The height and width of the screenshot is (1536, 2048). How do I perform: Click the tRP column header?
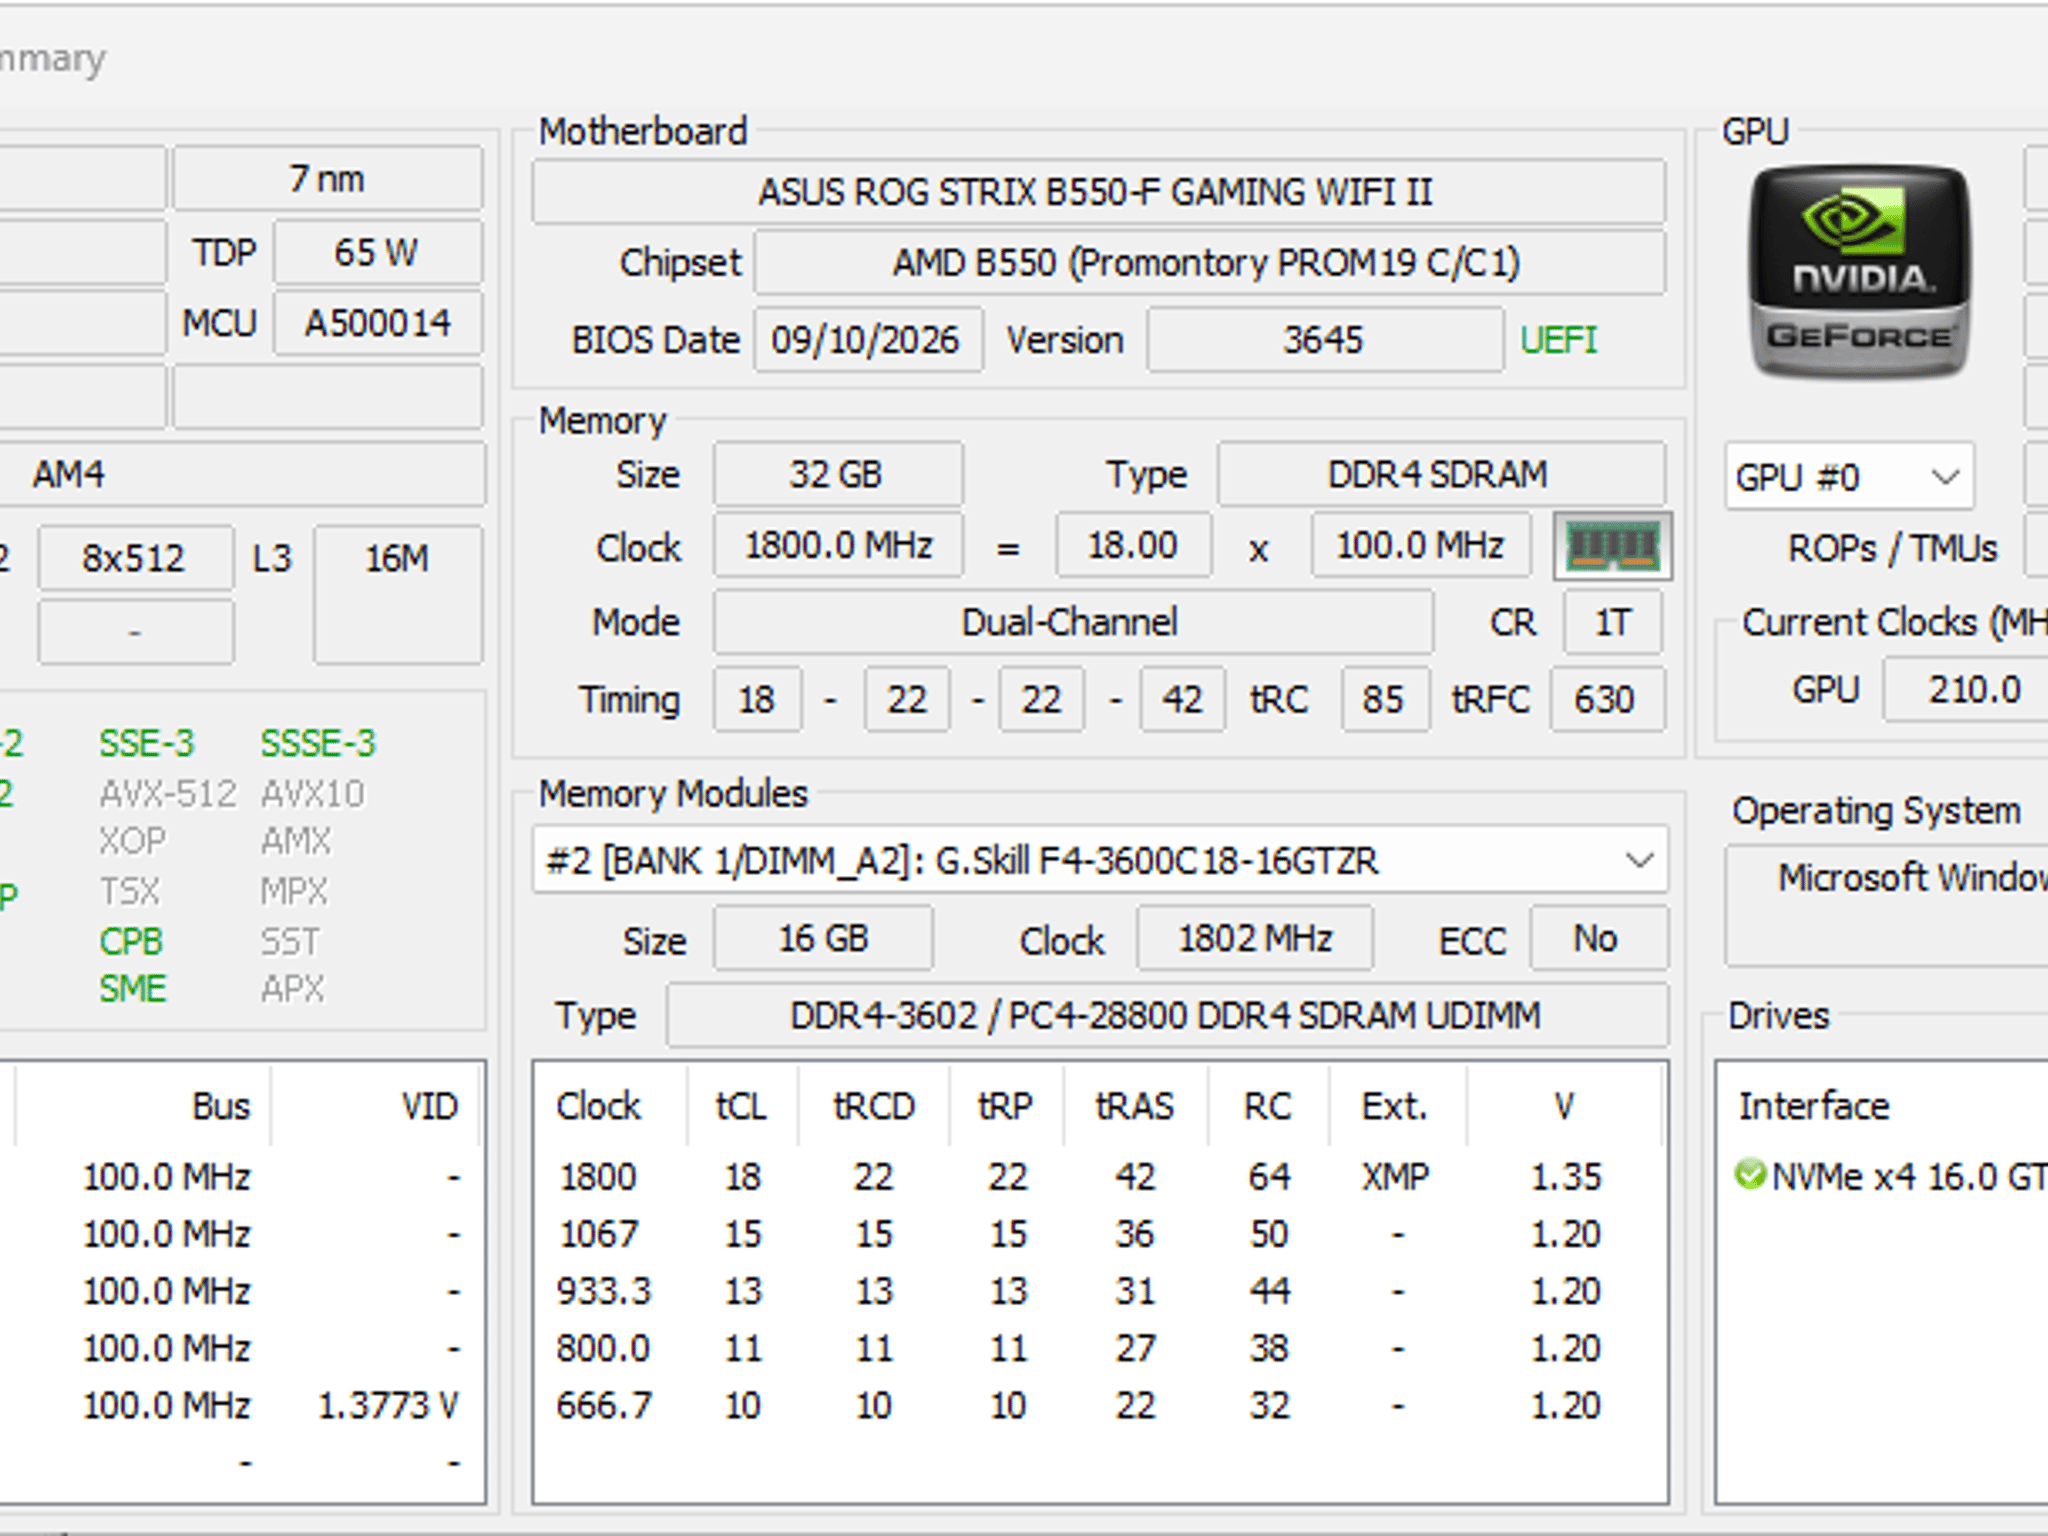tap(1005, 1106)
